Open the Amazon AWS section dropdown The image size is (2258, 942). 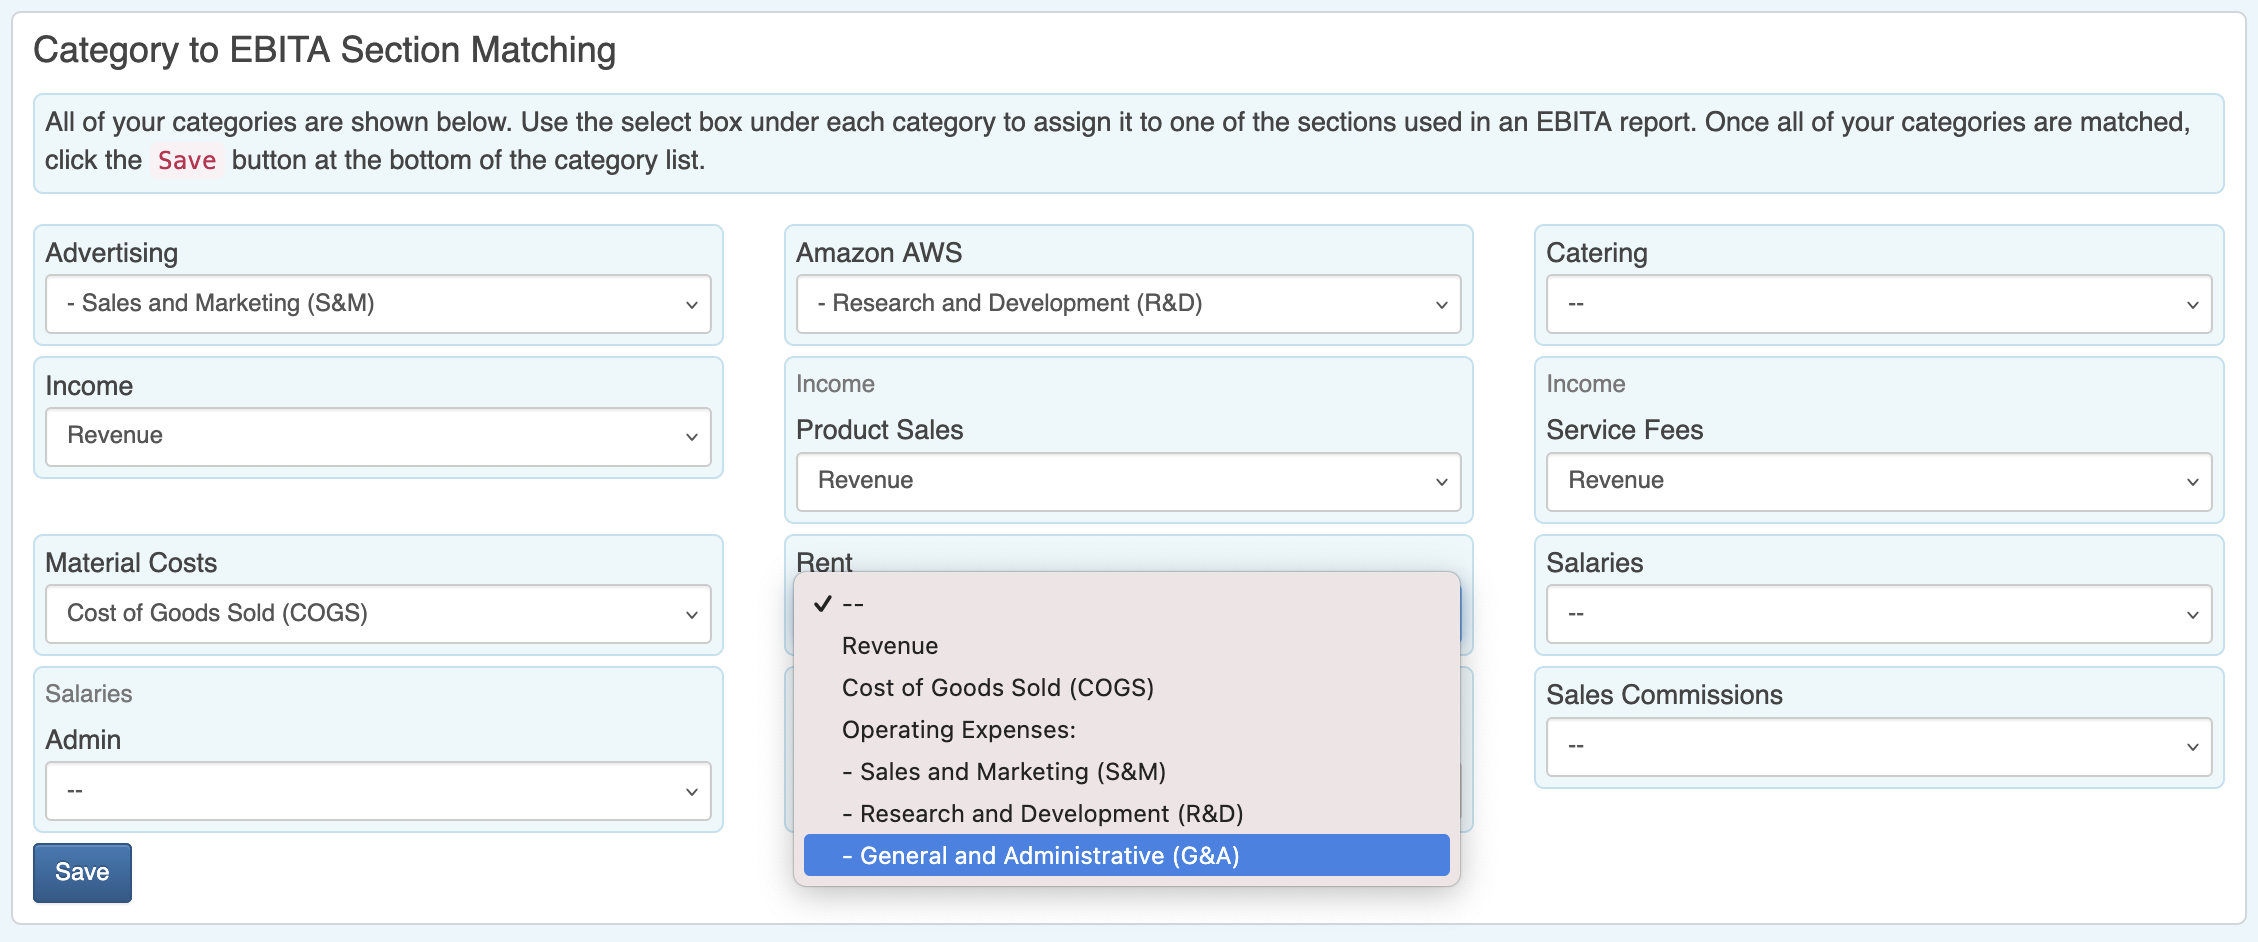[x=1128, y=304]
